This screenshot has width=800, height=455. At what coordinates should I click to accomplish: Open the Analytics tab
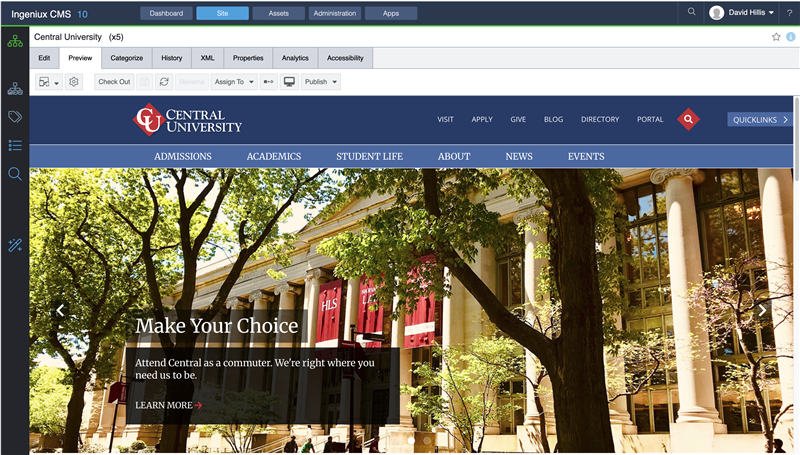pyautogui.click(x=295, y=58)
